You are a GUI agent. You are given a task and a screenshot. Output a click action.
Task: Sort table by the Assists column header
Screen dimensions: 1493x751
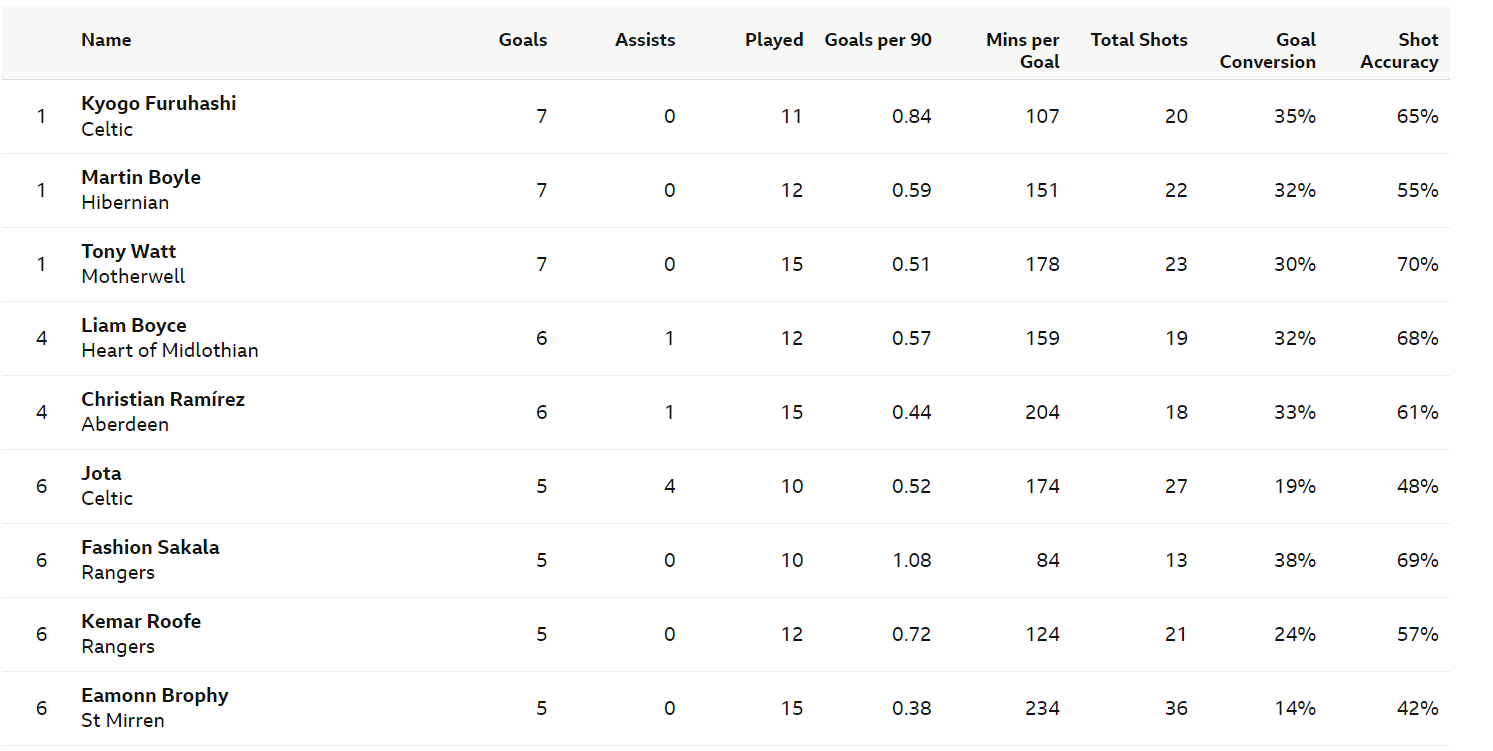click(645, 40)
